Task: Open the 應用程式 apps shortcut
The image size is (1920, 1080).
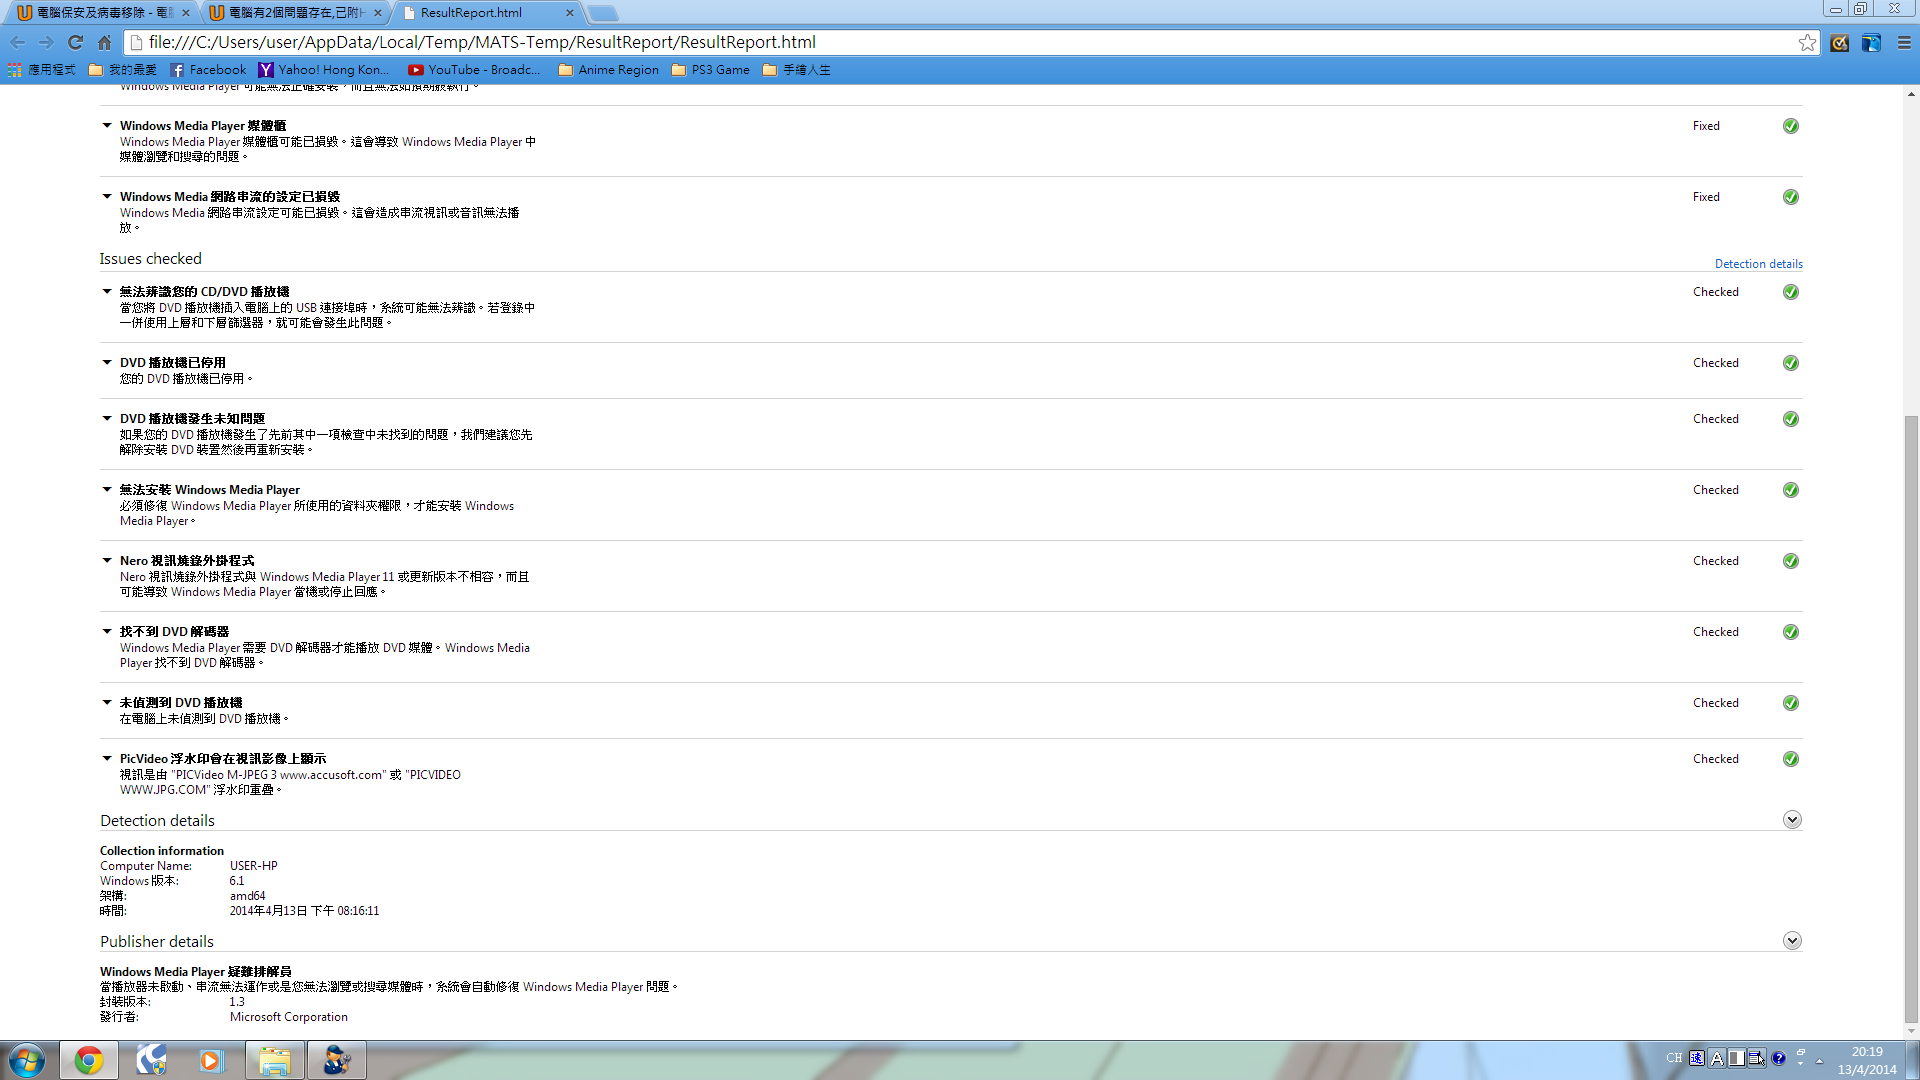Action: tap(42, 70)
